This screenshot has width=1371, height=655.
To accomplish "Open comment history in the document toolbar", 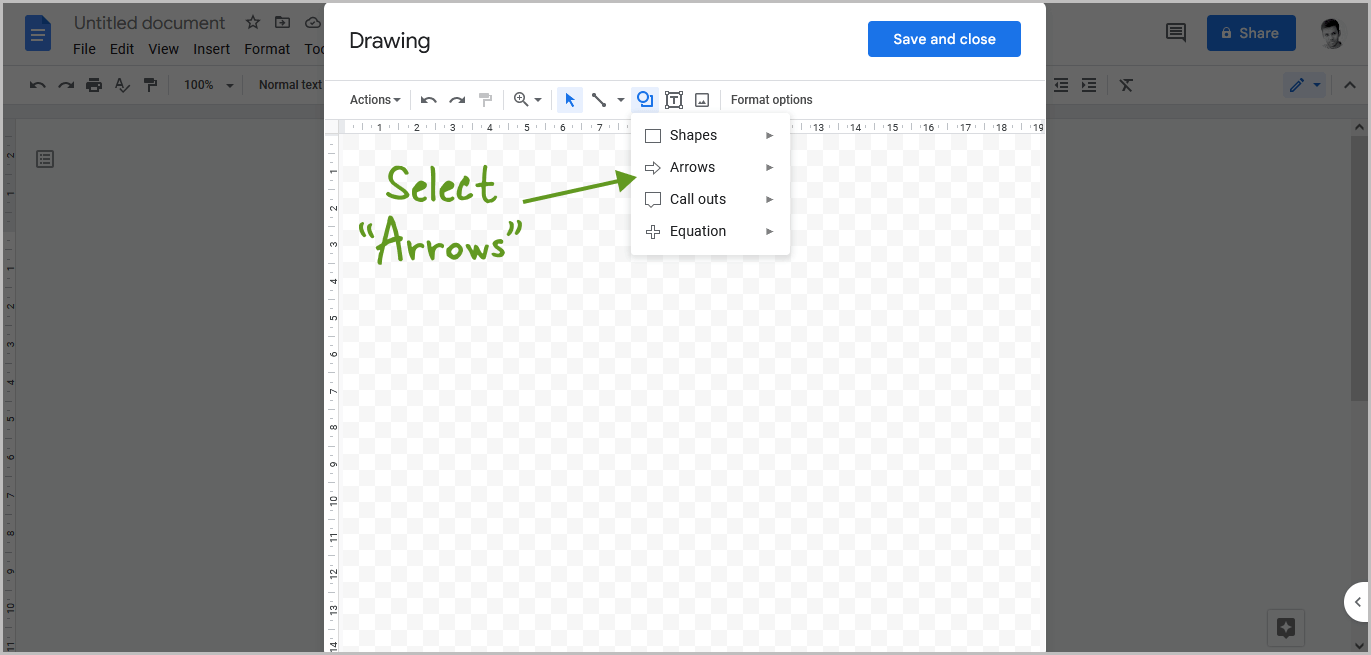I will click(1175, 32).
